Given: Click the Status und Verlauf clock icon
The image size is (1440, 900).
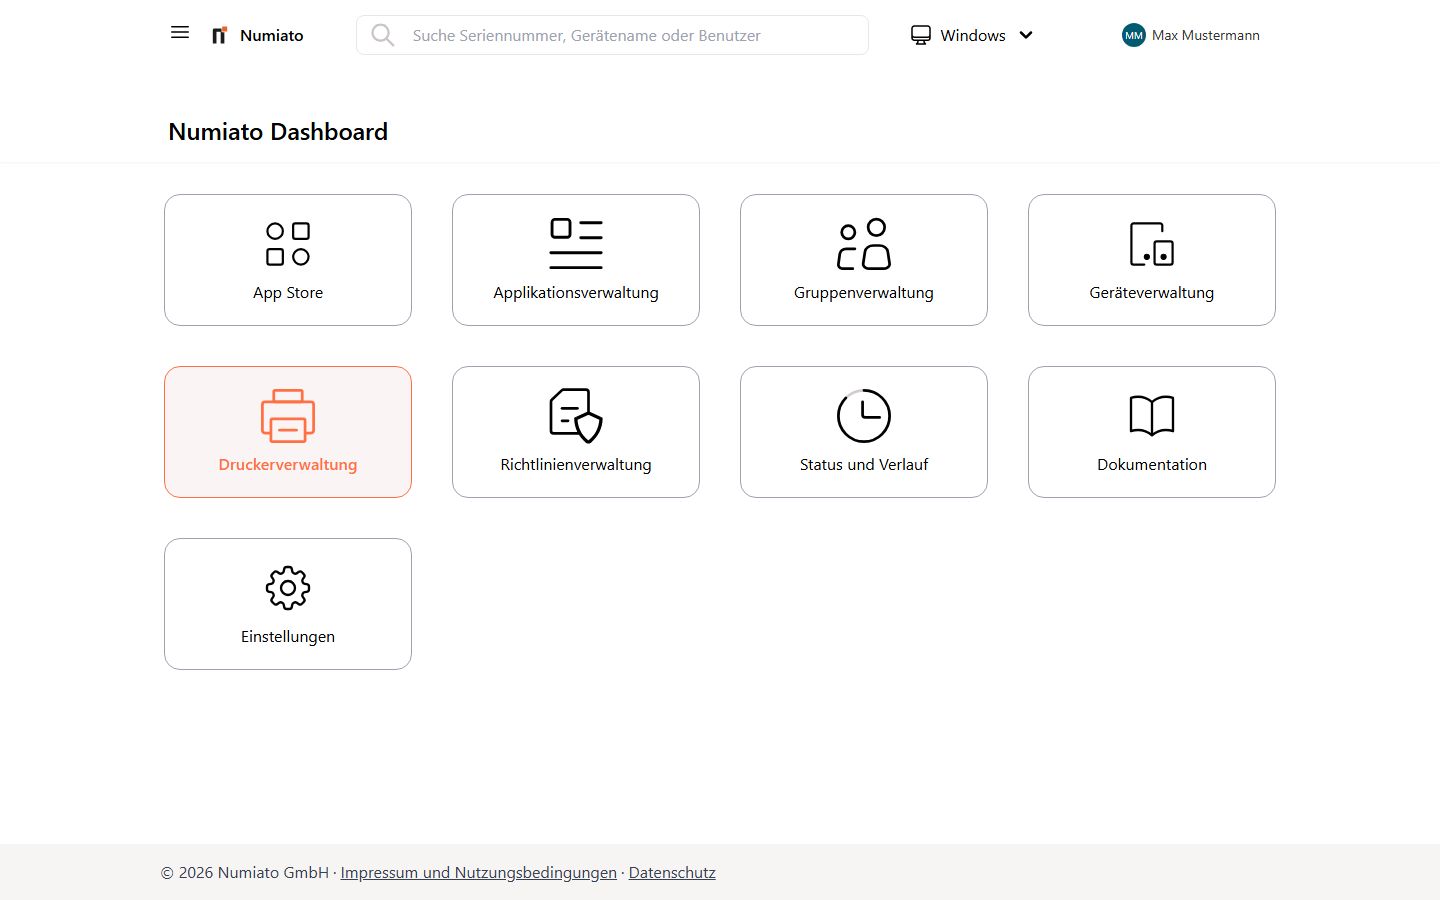Looking at the screenshot, I should 864,416.
